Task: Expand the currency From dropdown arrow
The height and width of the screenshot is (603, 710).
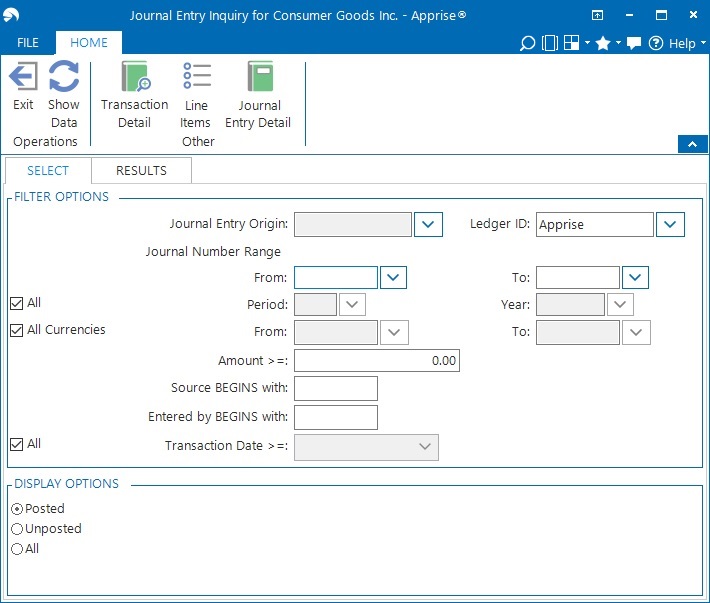Action: click(x=394, y=332)
